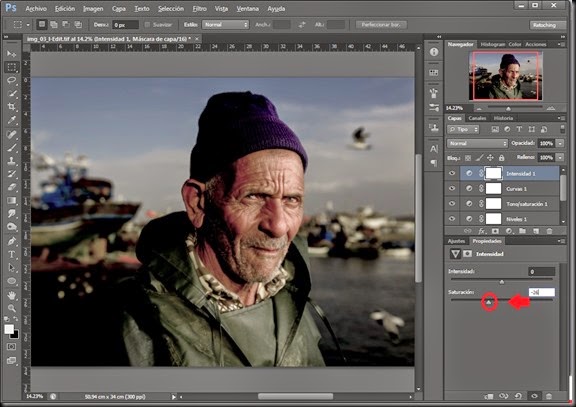Hide the Intensidad 1 layer
The height and width of the screenshot is (407, 576).
452,173
